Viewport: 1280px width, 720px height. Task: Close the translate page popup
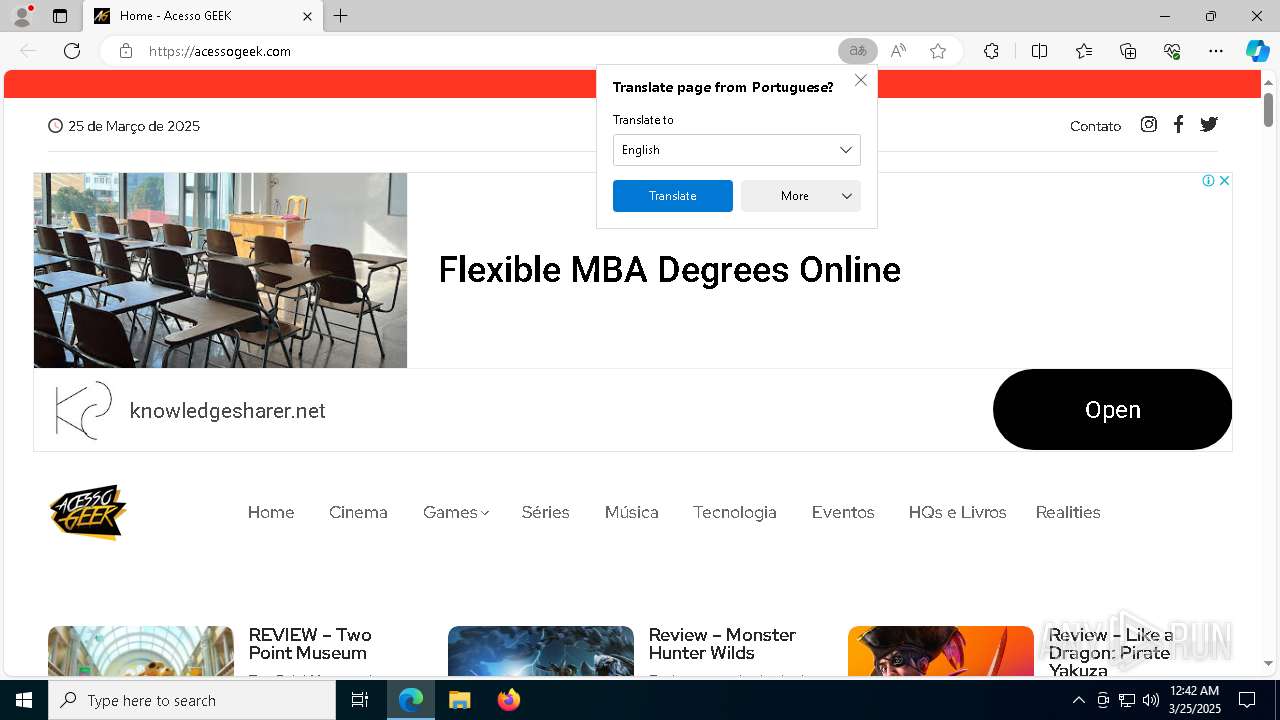tap(861, 80)
